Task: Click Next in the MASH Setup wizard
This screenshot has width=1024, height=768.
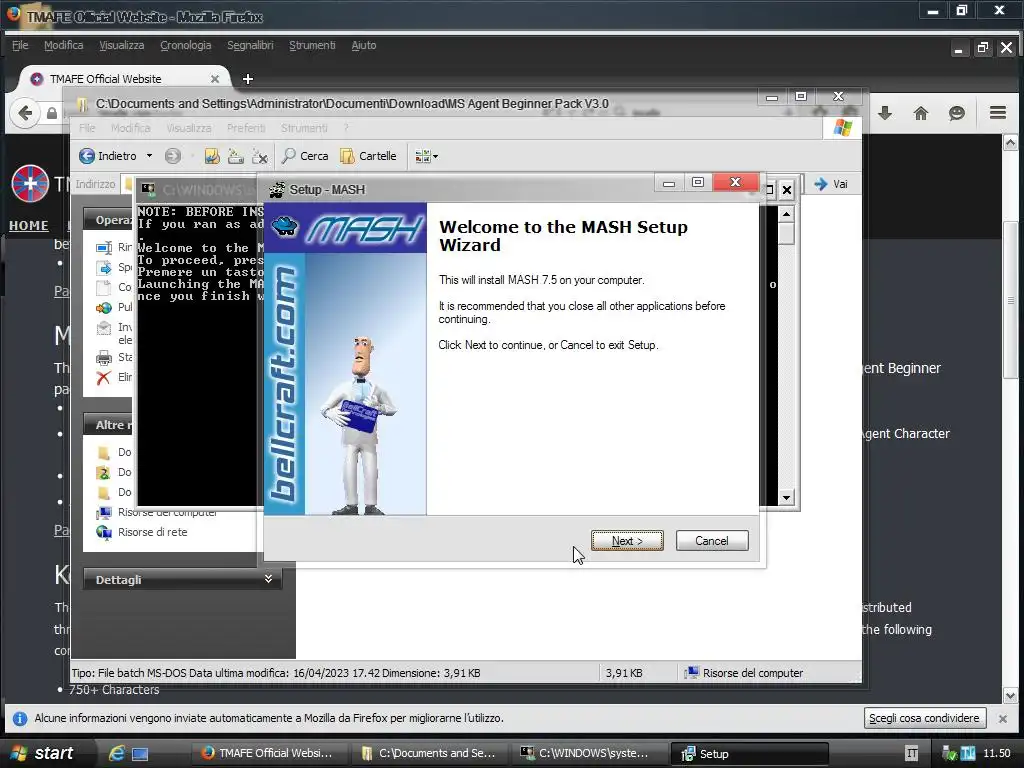Action: [627, 541]
